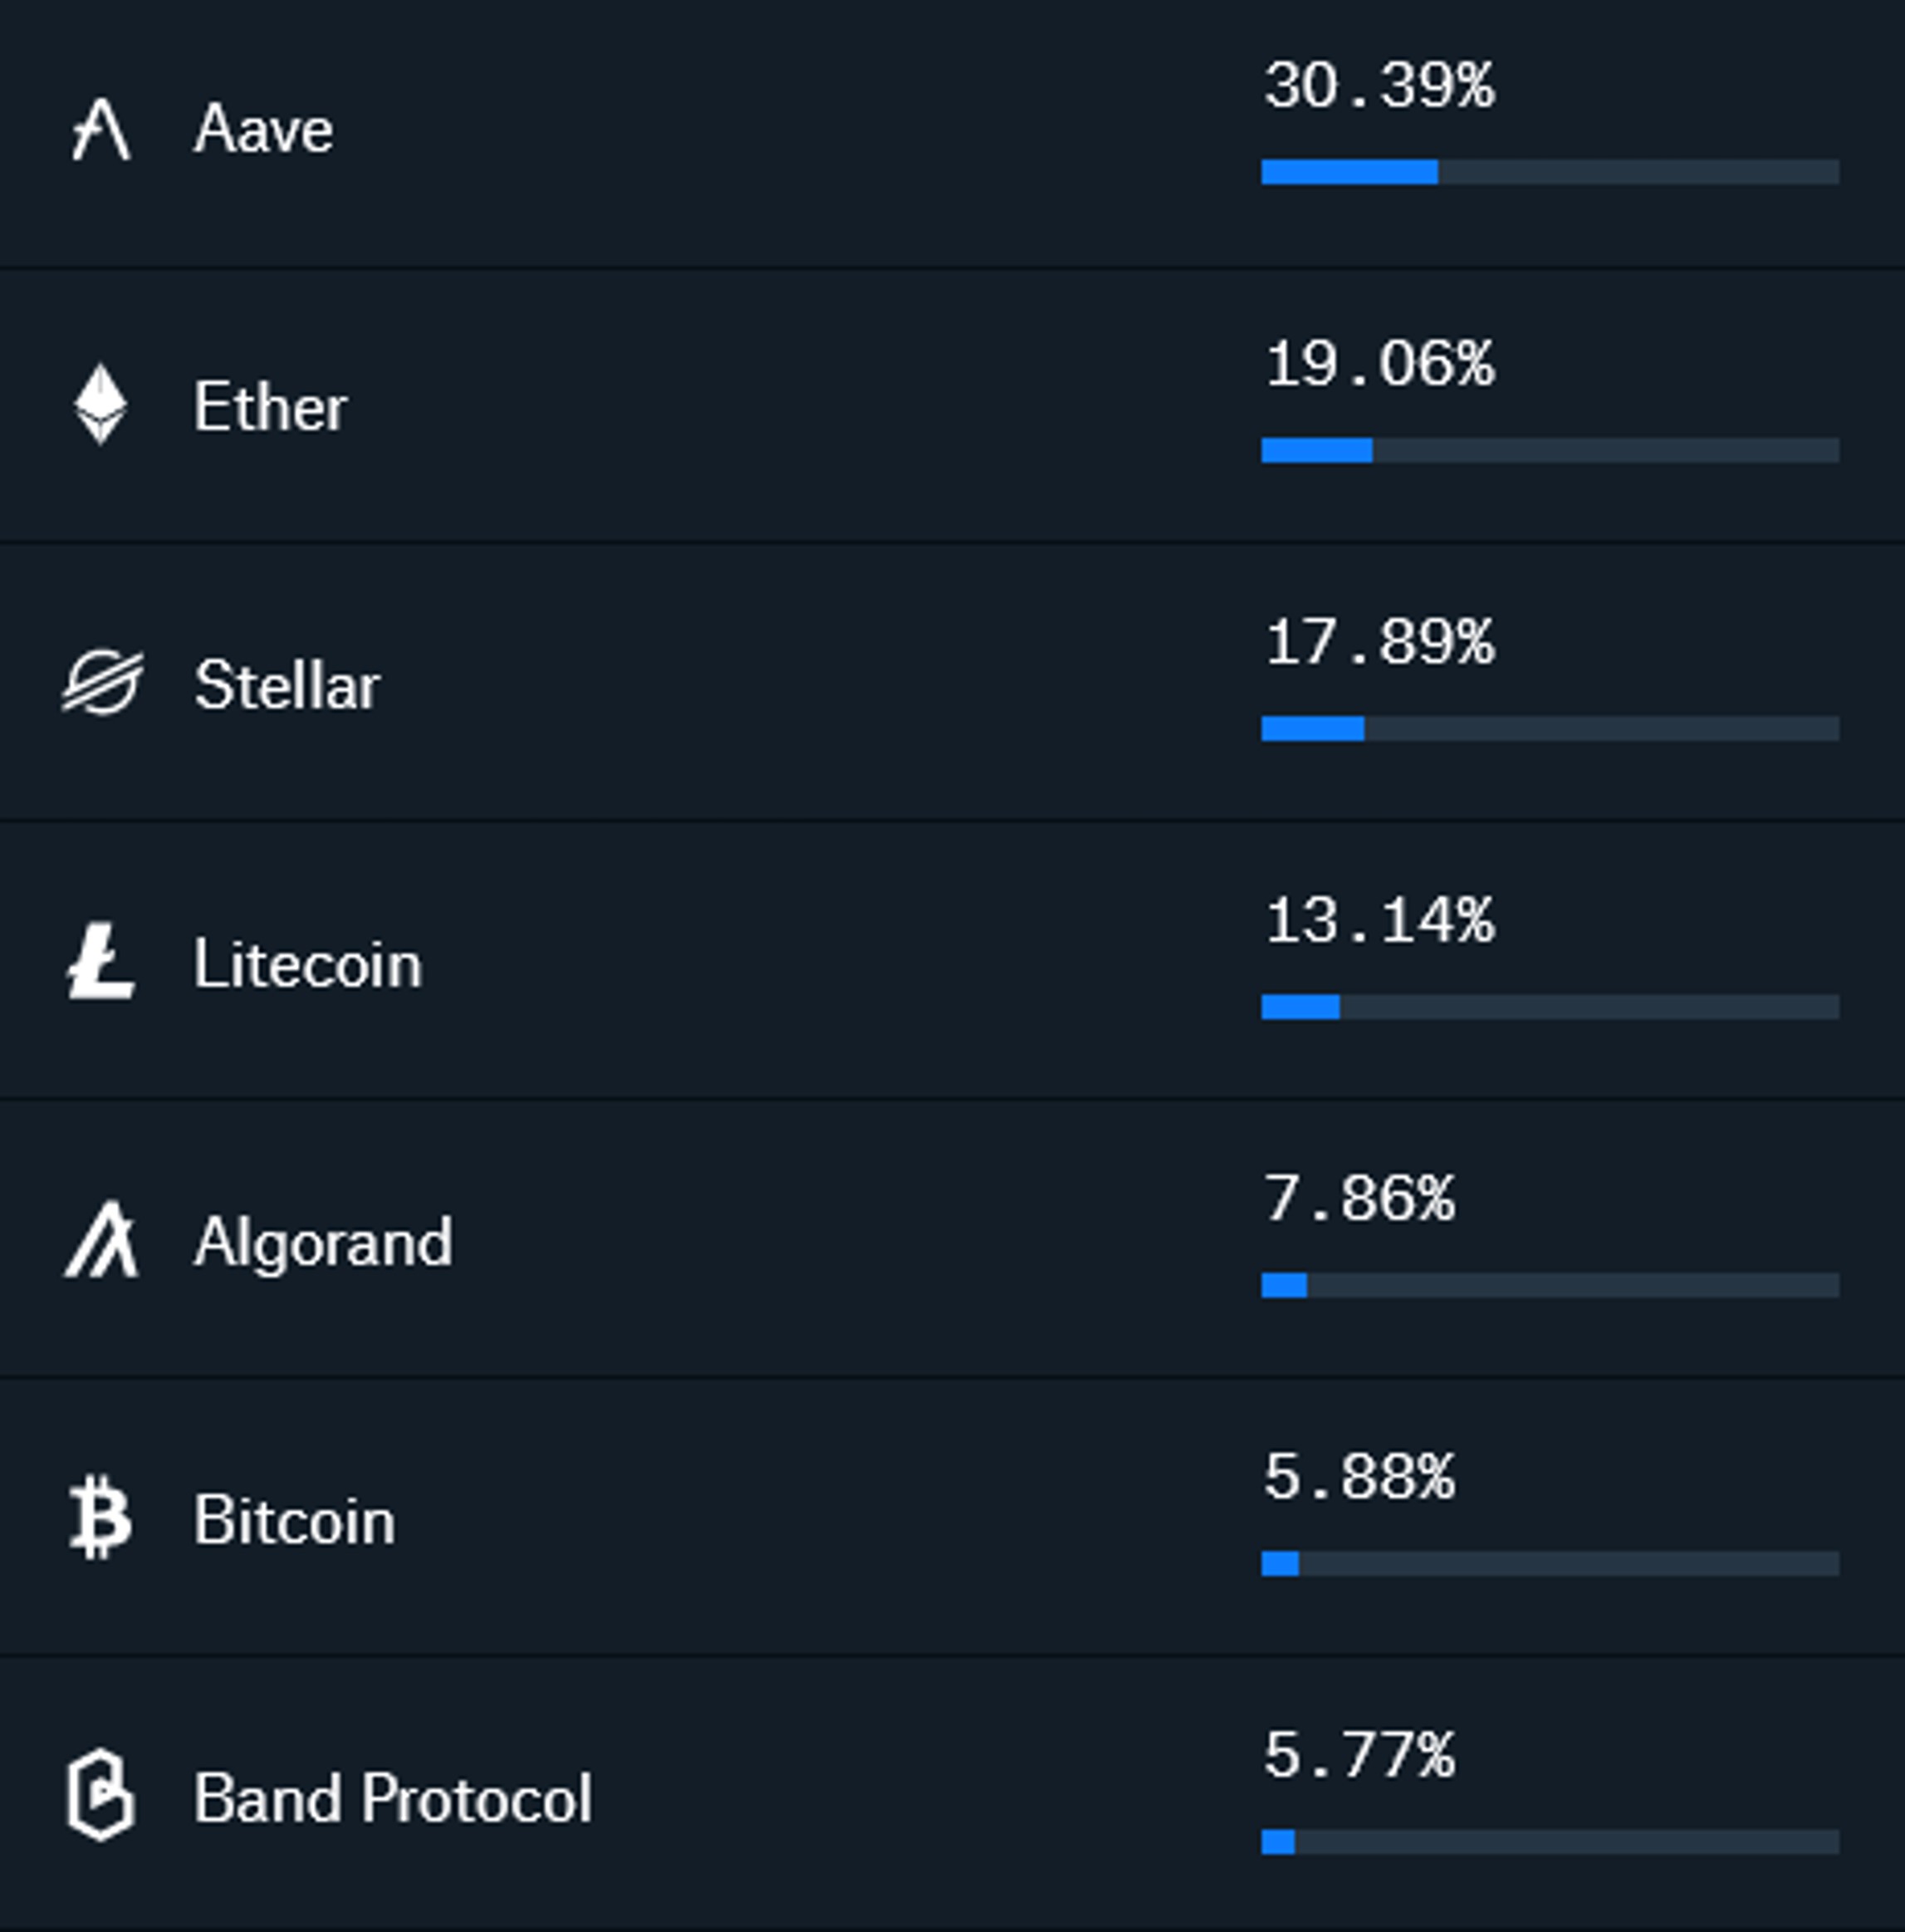1905x1932 pixels.
Task: Click Bitcoin's allocation progress bar
Action: (x=1549, y=1563)
